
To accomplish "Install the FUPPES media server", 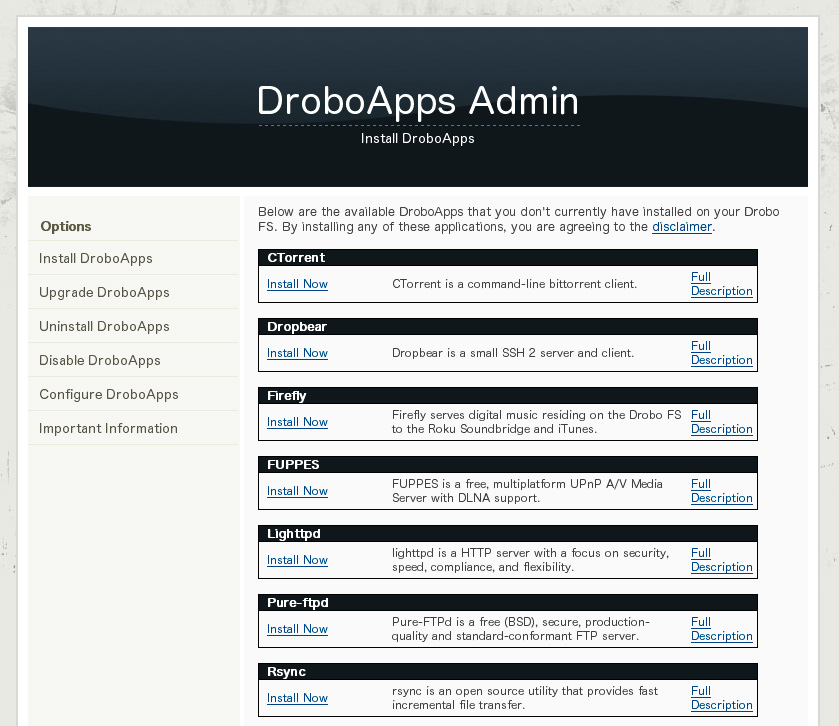I will (297, 491).
